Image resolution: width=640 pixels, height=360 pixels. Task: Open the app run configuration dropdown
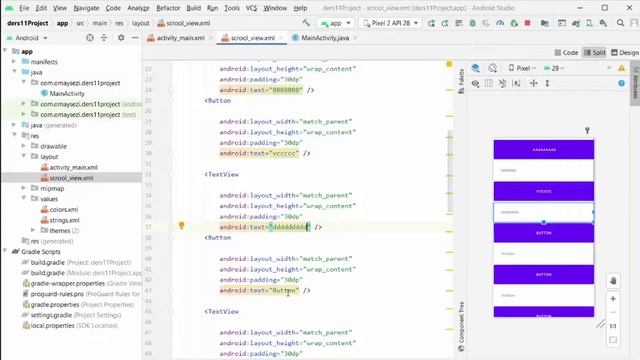[x=336, y=23]
